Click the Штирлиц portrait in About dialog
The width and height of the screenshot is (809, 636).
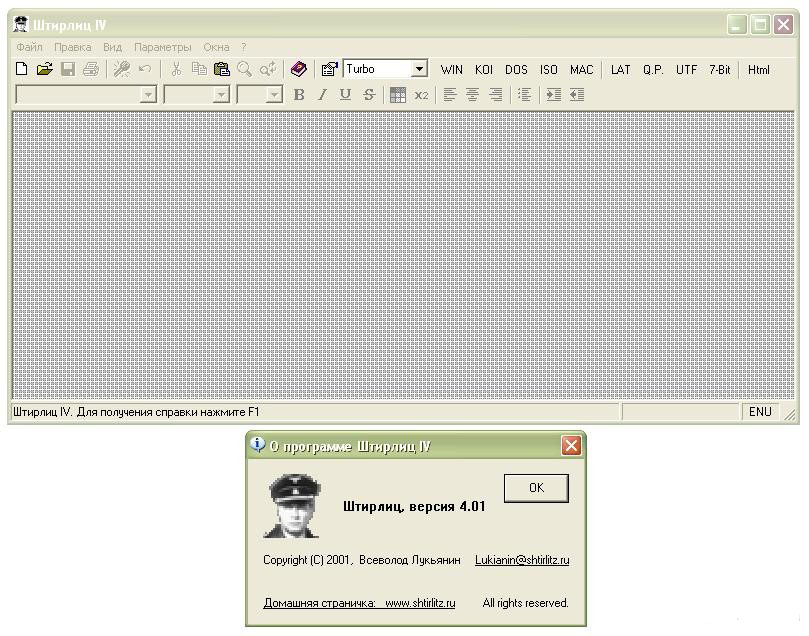click(293, 506)
